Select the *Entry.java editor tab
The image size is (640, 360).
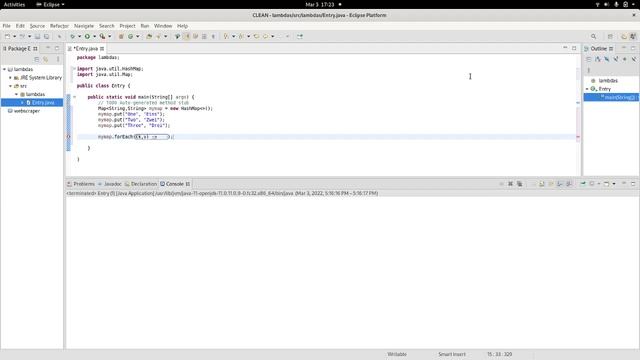[86, 49]
